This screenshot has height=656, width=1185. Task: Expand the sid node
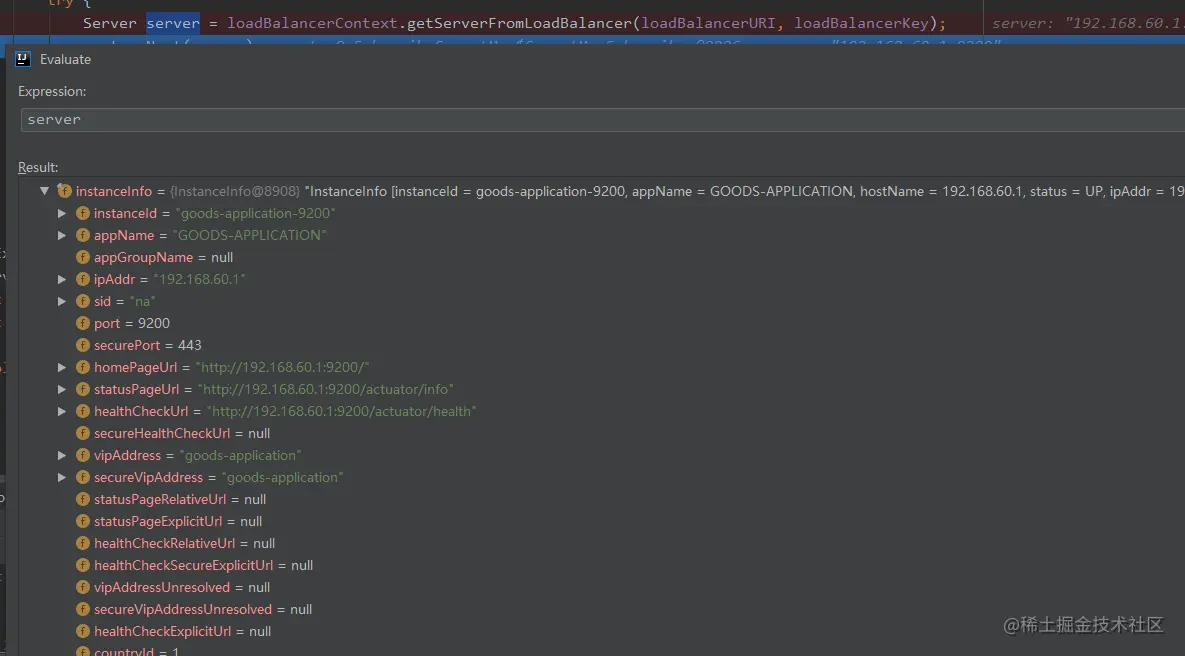[62, 301]
